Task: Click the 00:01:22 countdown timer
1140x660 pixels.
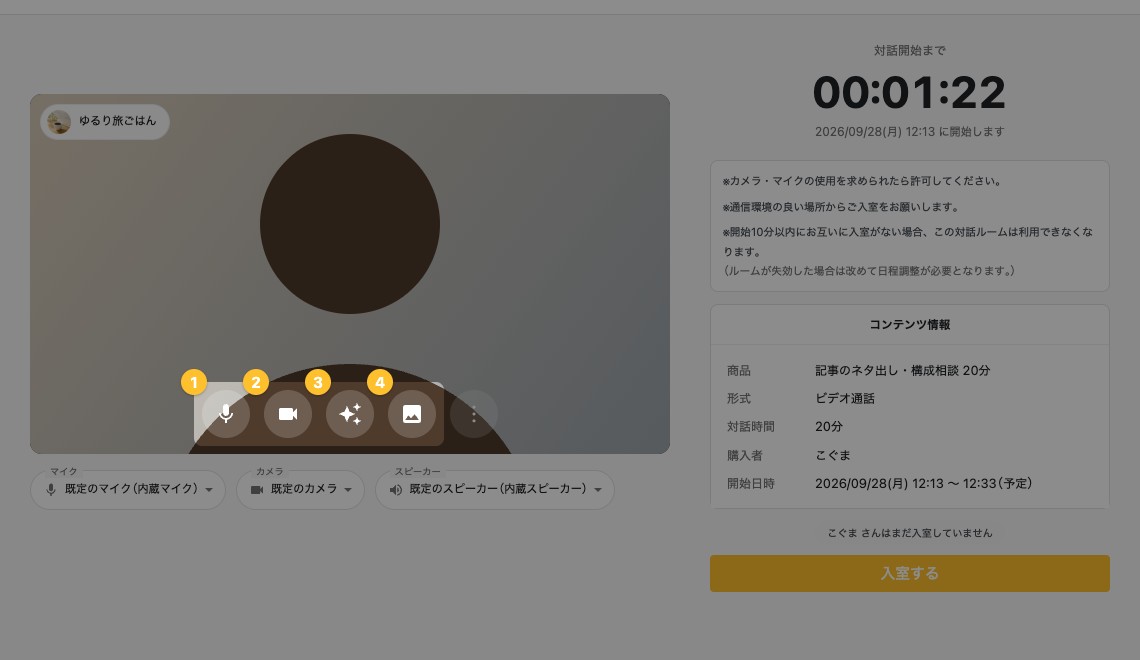Action: coord(910,93)
